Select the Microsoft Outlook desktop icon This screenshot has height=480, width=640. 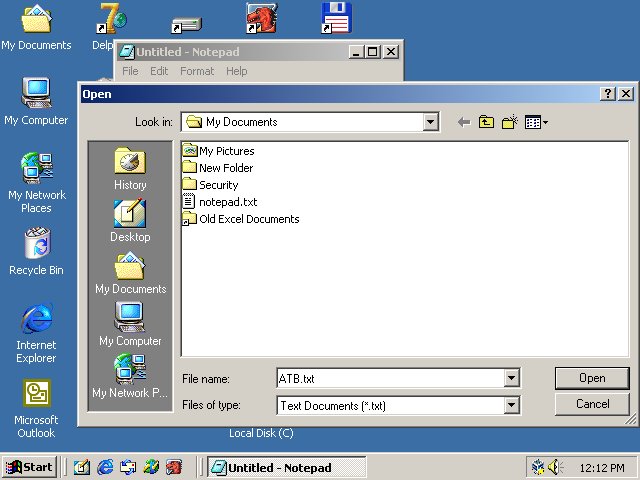coord(36,409)
